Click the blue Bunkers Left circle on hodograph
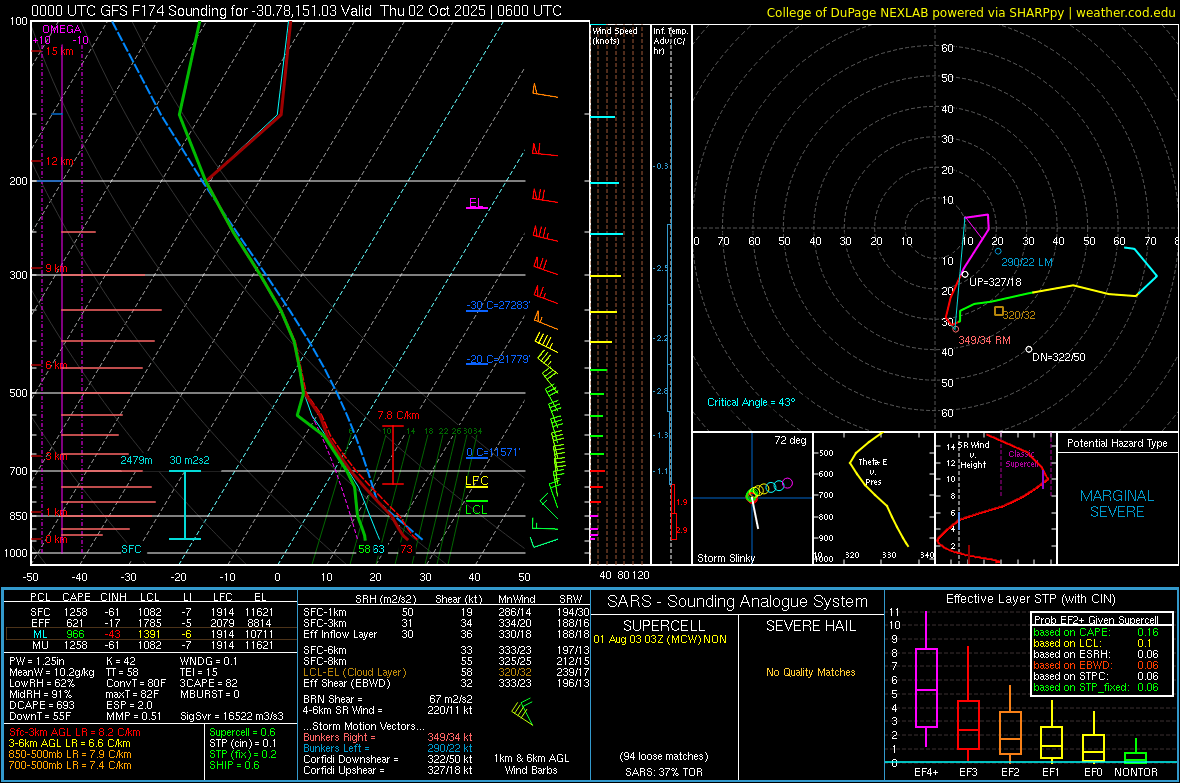The width and height of the screenshot is (1180, 783). coord(998,251)
